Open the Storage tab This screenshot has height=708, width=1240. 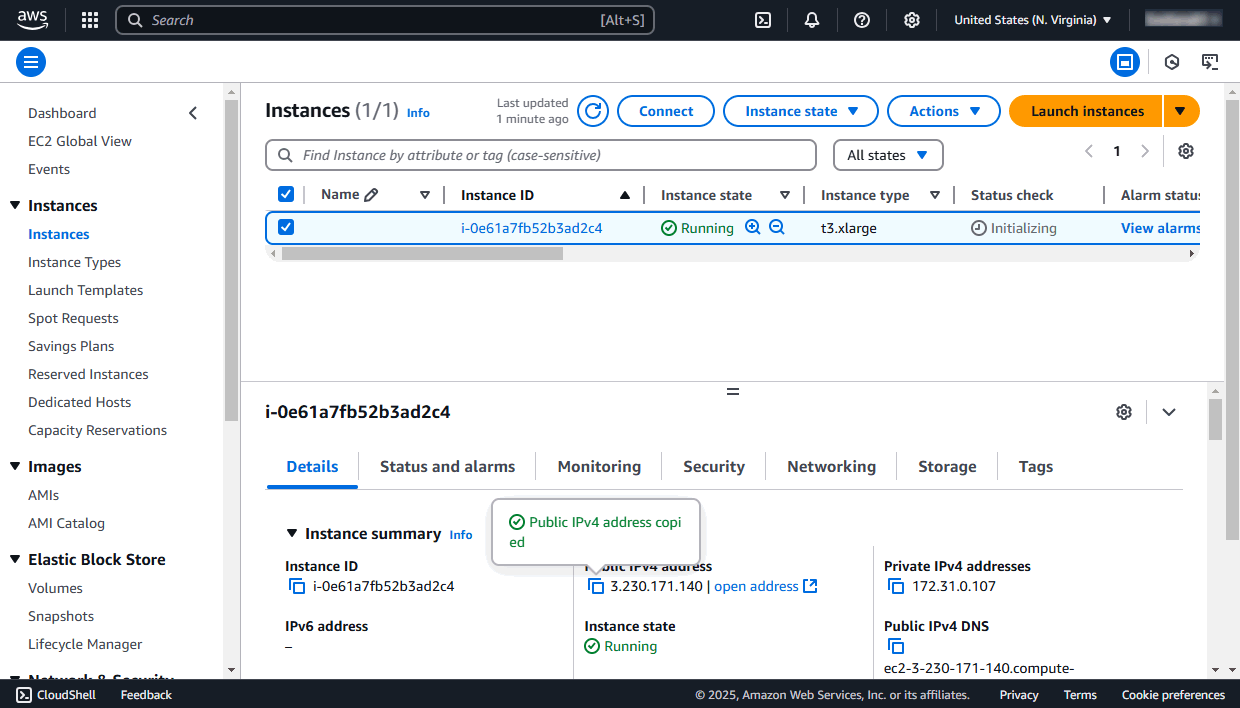[x=946, y=466]
